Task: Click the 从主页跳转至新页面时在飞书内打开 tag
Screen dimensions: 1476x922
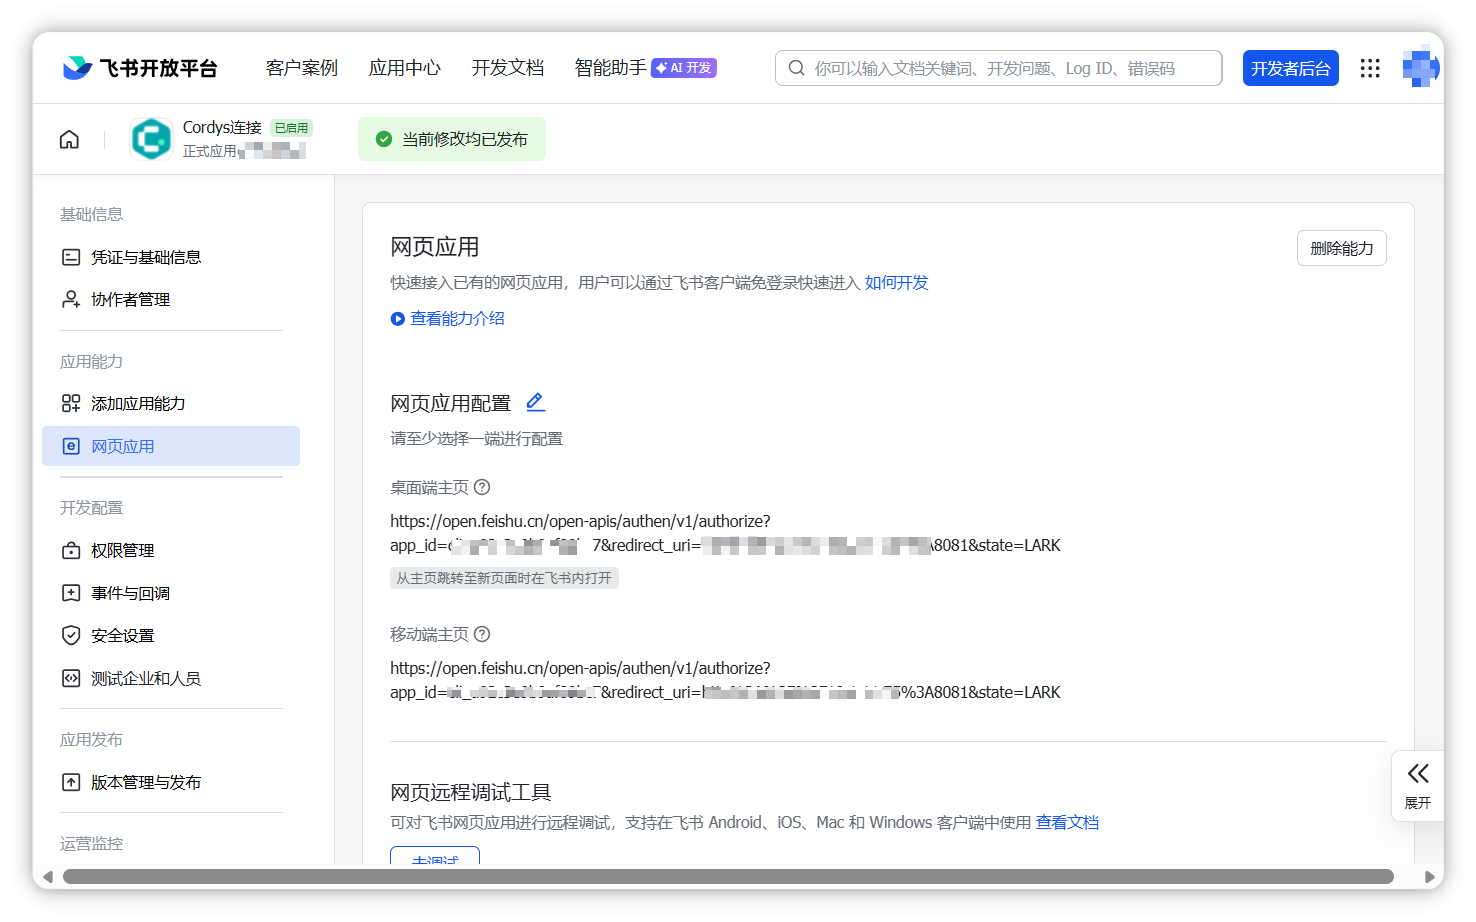Action: click(504, 578)
